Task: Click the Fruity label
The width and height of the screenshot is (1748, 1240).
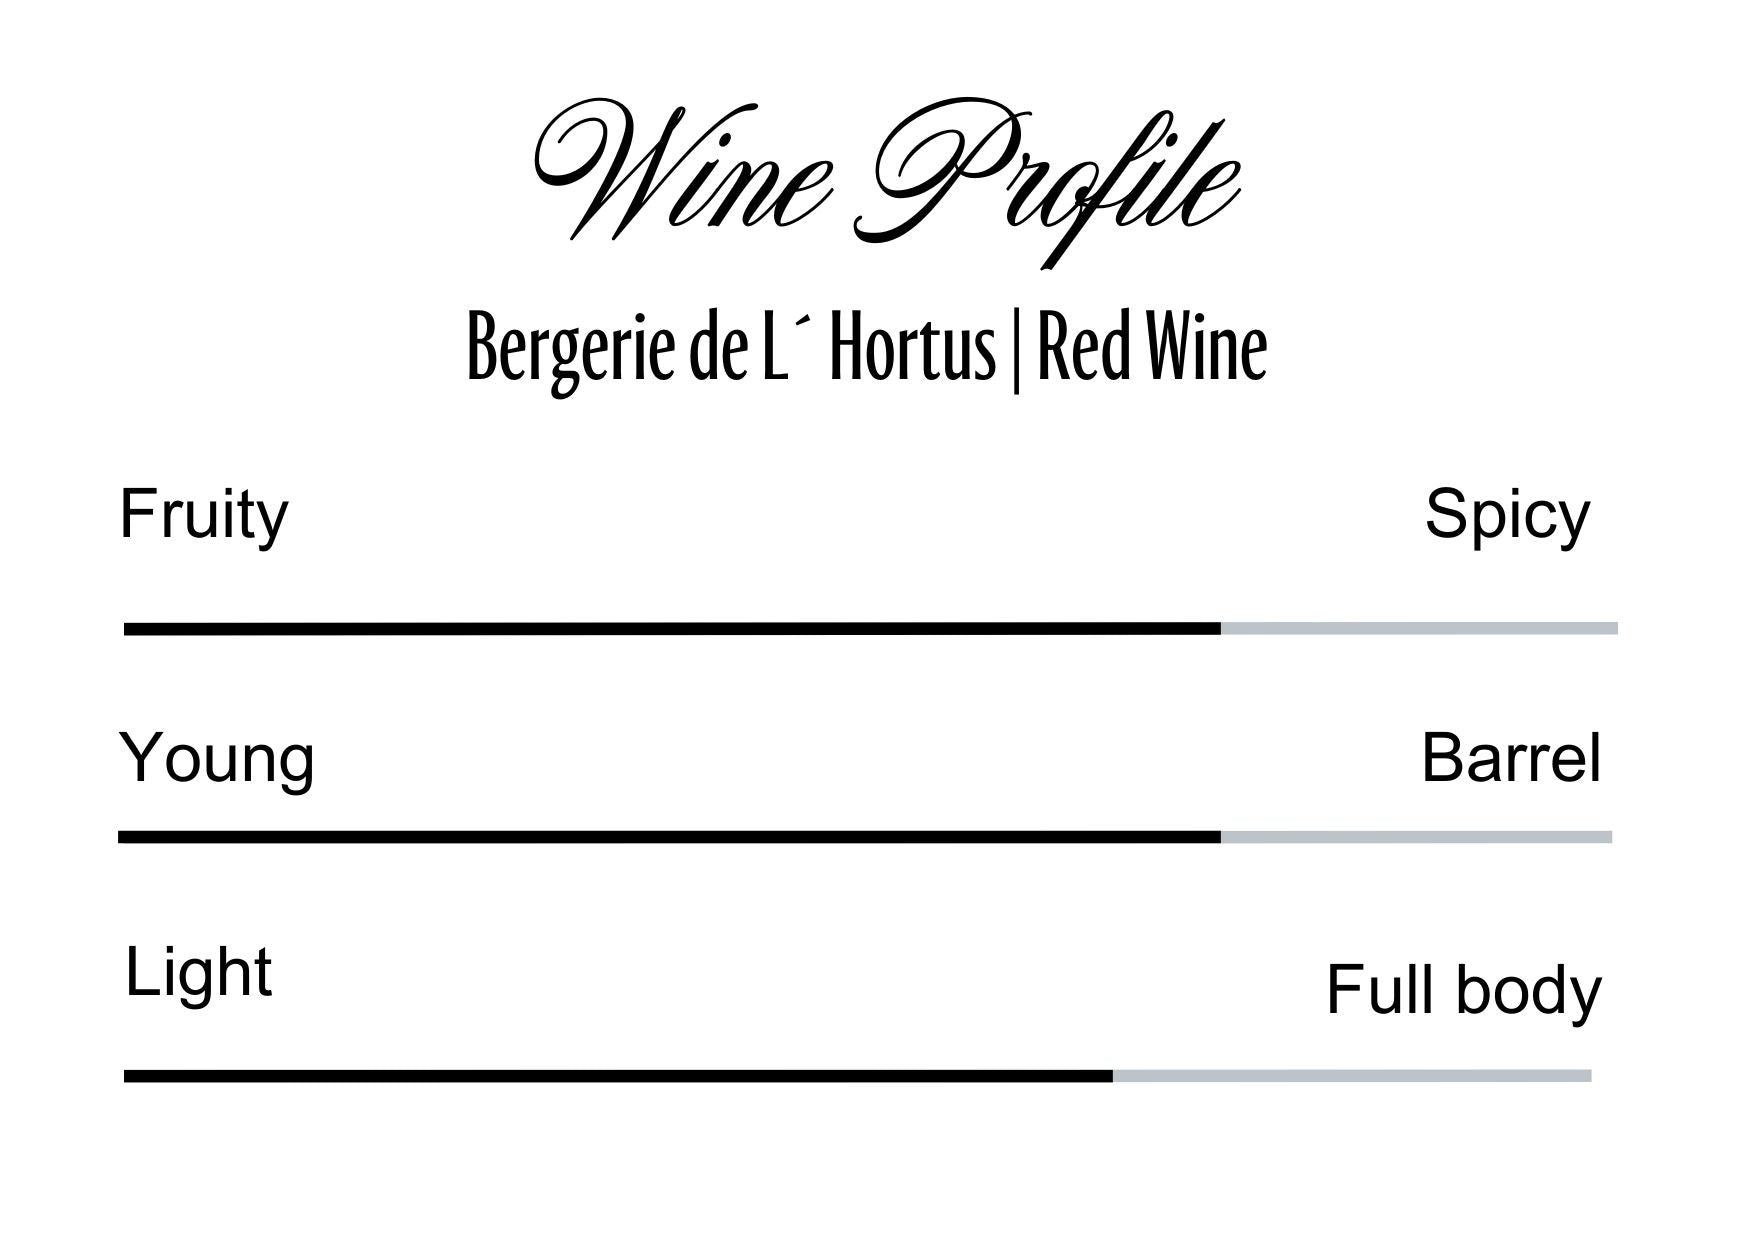Action: coord(204,515)
